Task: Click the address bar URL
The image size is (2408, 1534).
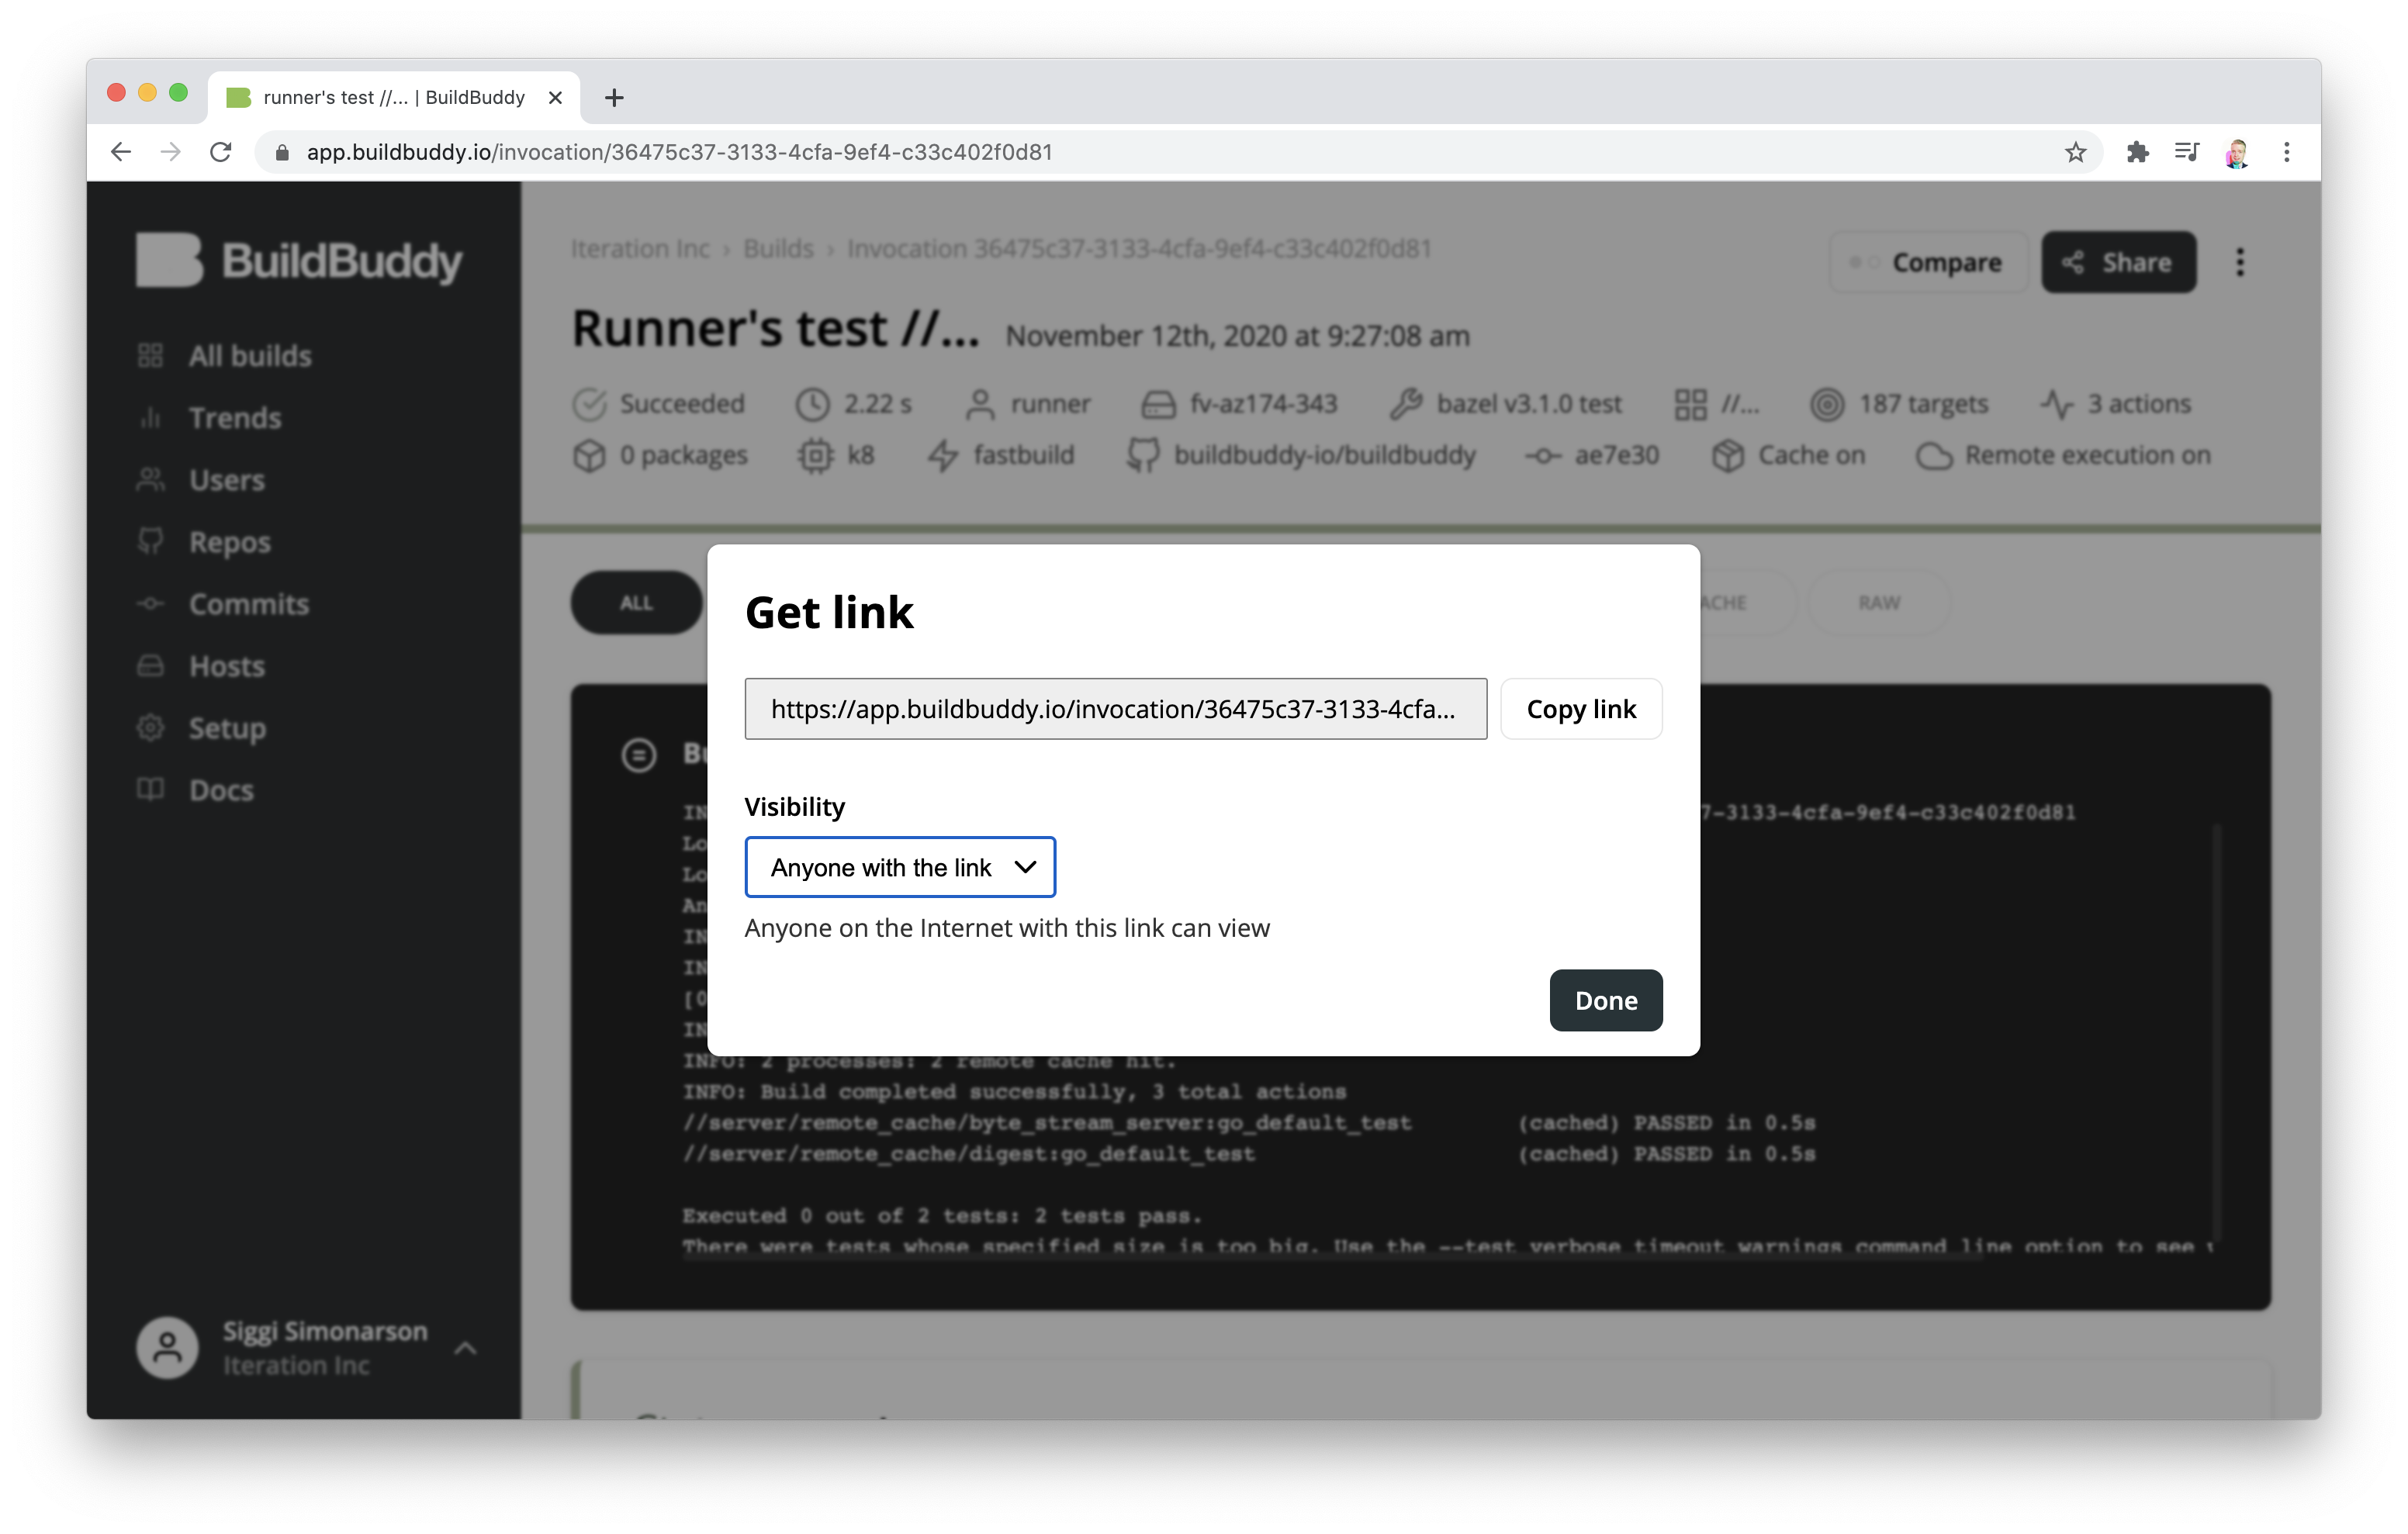Action: coord(679,152)
